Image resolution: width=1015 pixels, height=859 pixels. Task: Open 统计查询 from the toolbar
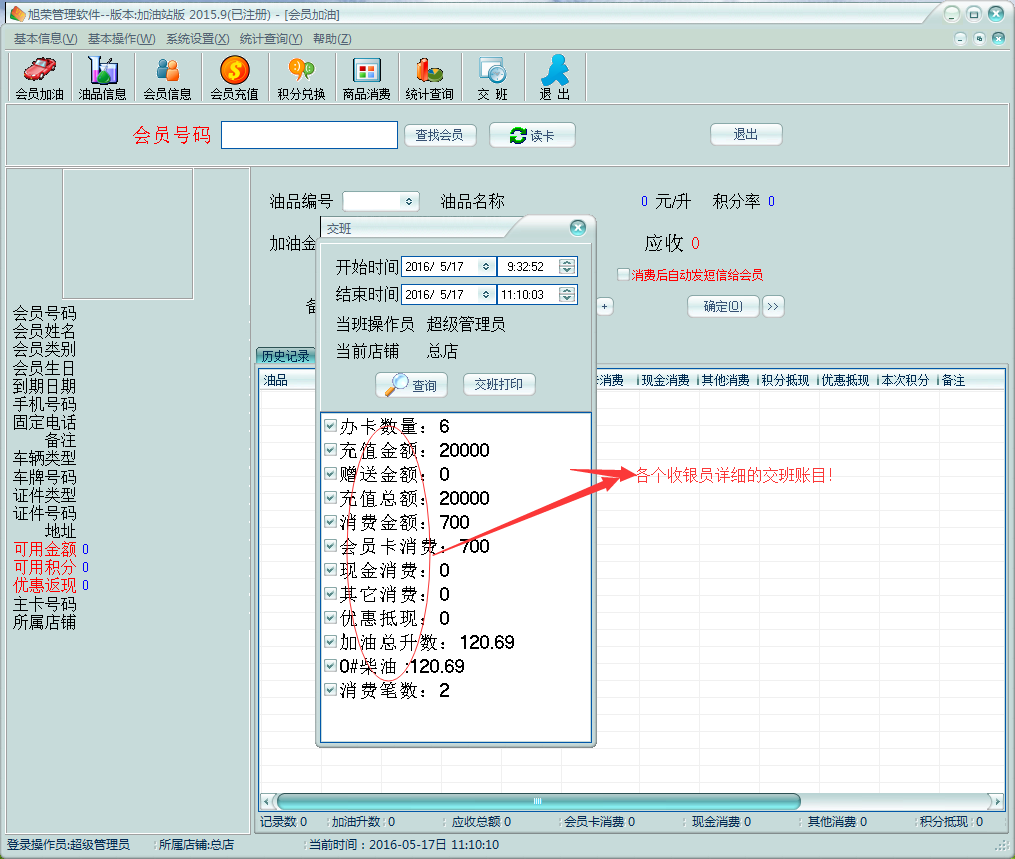(429, 78)
